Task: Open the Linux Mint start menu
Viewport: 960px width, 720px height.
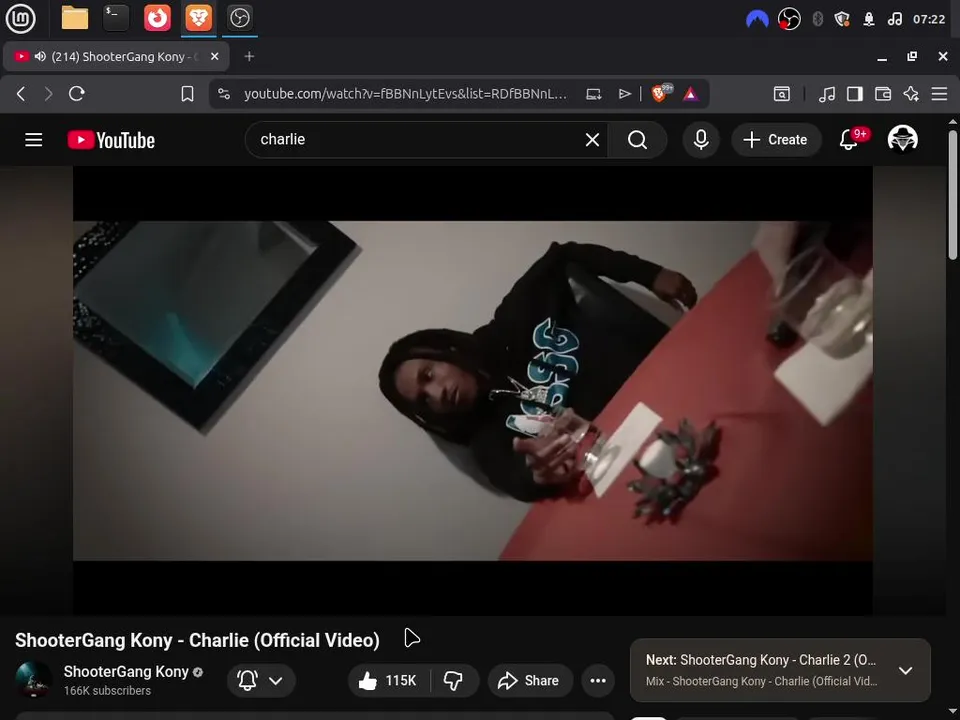Action: tap(20, 18)
